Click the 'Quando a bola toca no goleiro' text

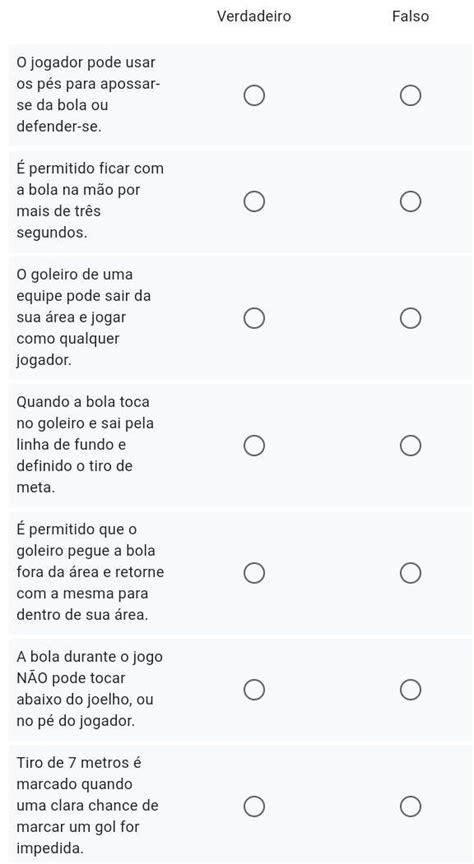tap(85, 445)
